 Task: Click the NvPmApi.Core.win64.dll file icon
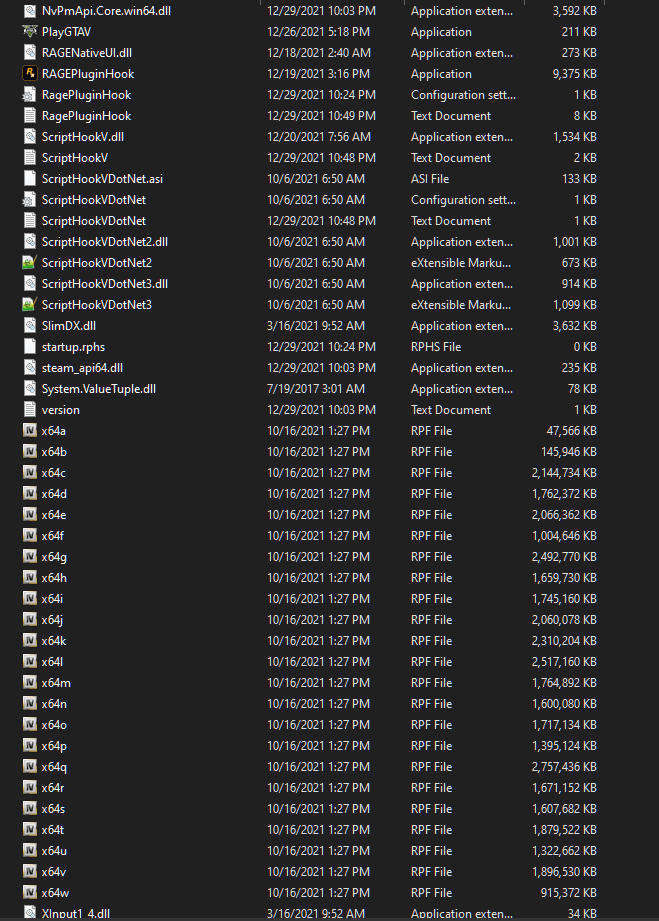29,11
